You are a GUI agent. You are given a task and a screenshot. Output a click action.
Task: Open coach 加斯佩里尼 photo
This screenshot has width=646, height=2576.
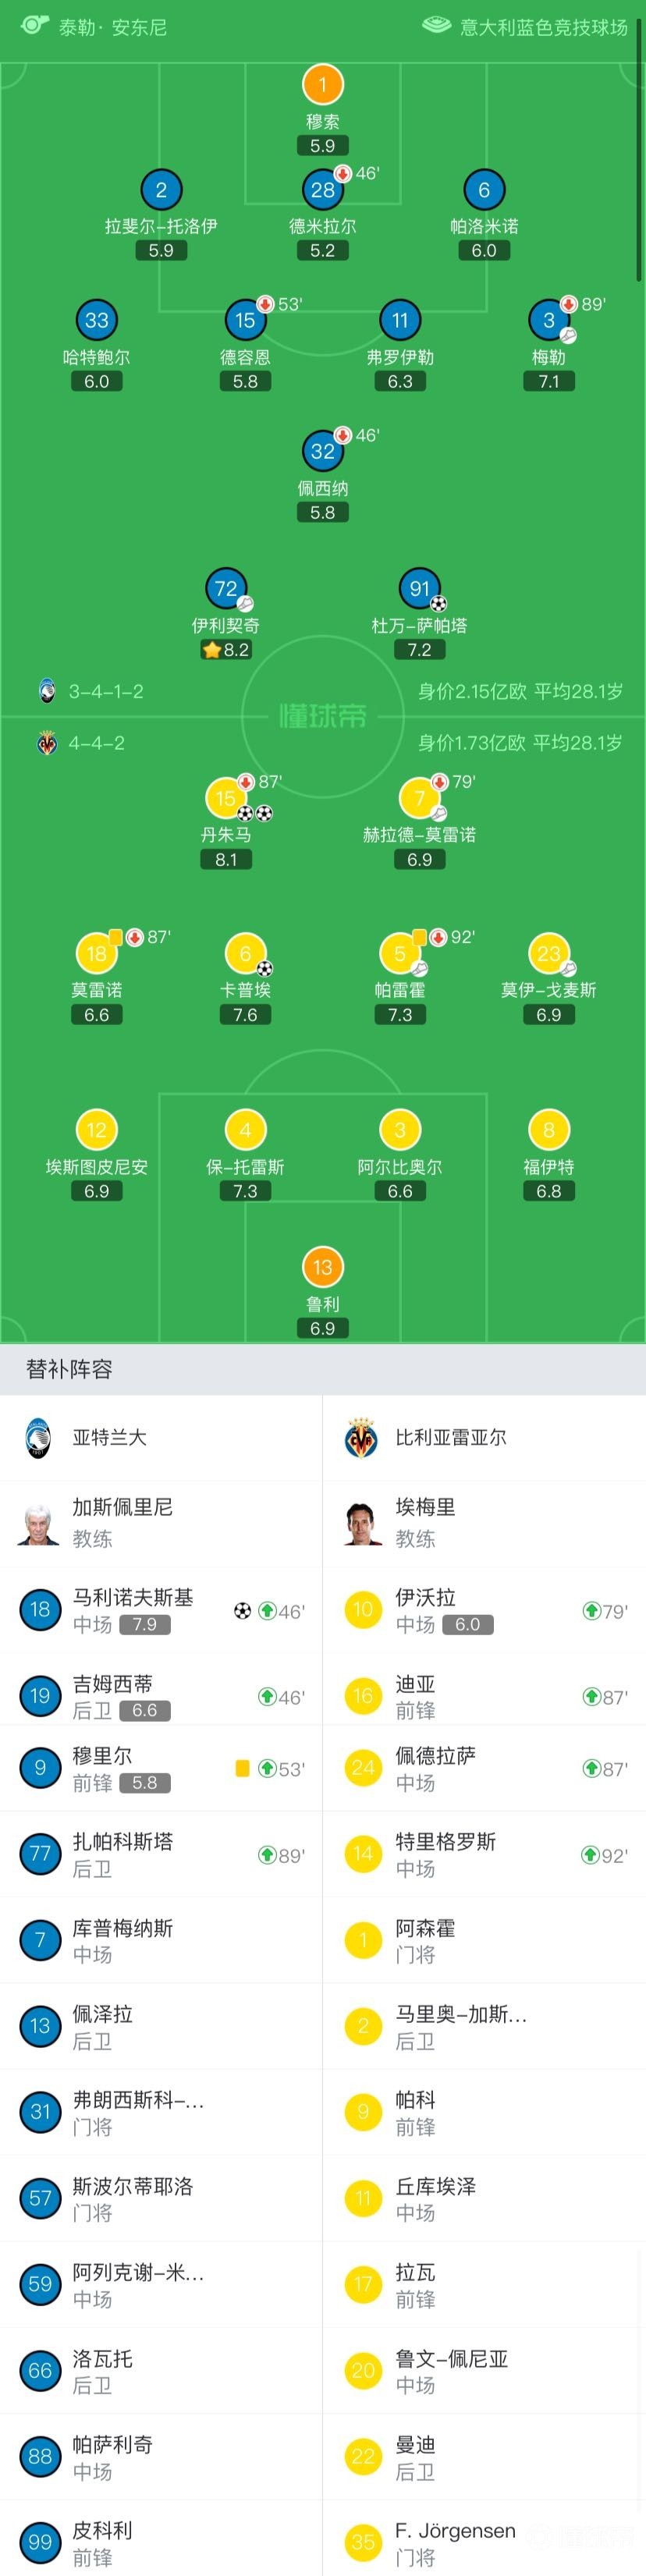tap(38, 1523)
